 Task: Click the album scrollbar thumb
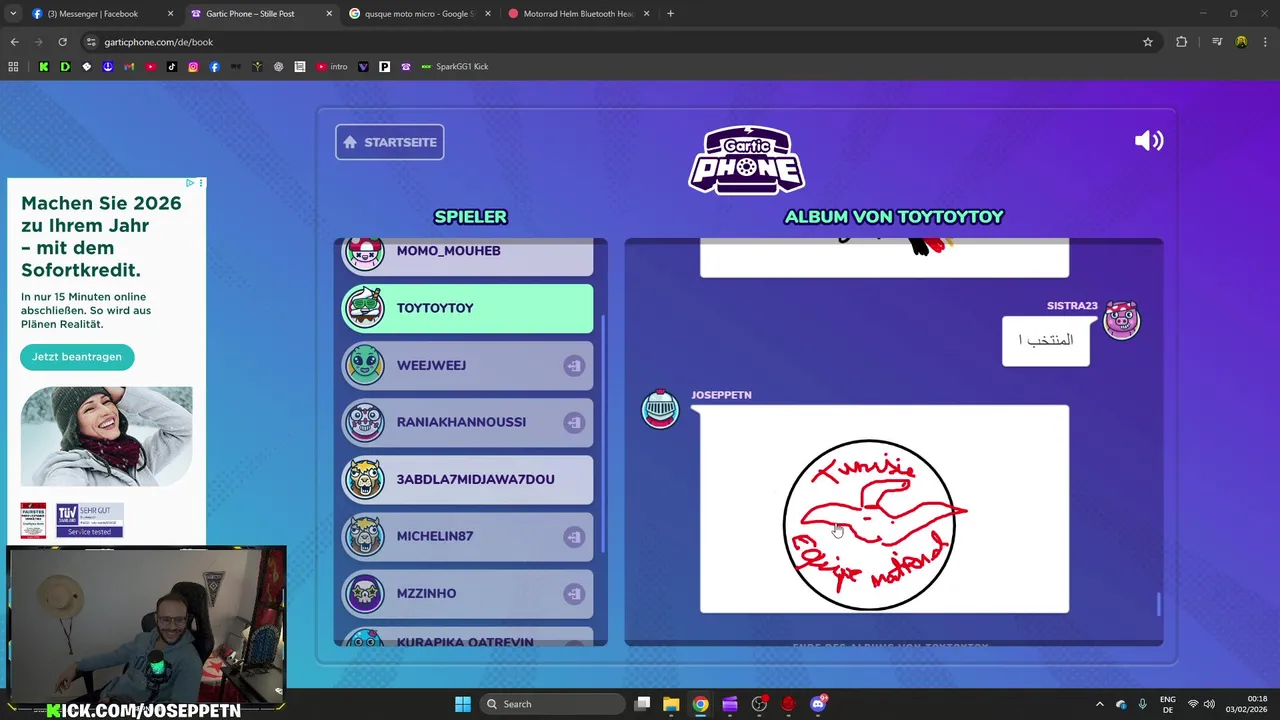(1158, 604)
